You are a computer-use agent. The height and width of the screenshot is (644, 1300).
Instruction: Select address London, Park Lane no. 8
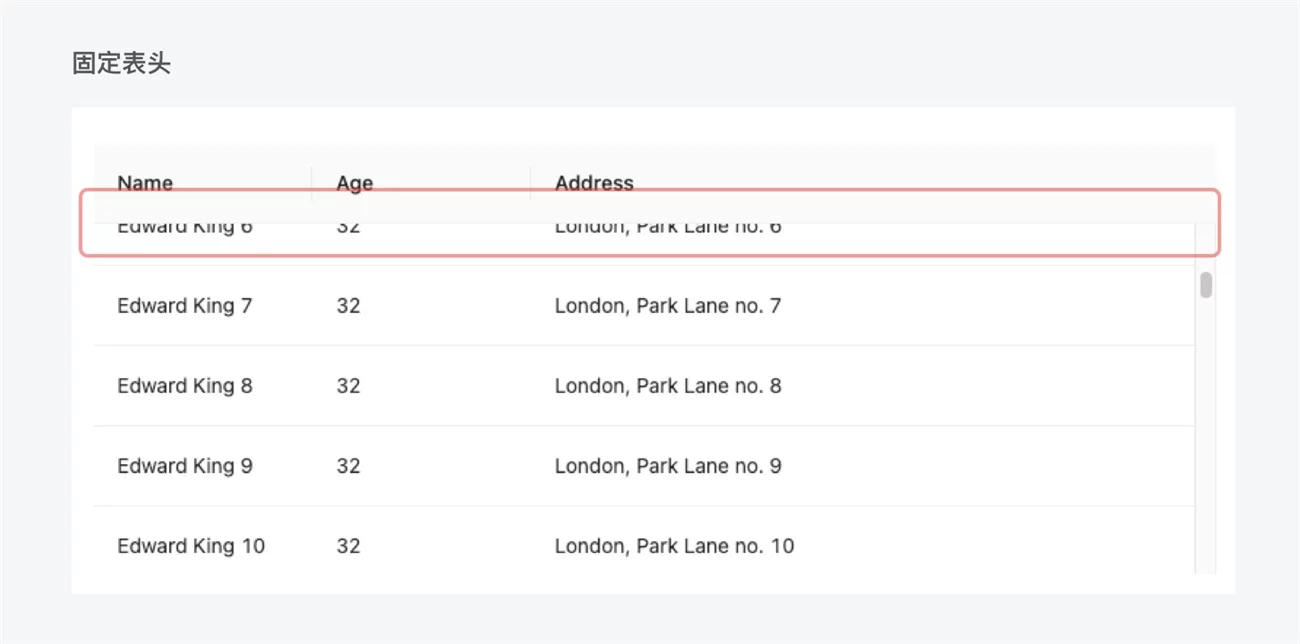click(x=667, y=386)
